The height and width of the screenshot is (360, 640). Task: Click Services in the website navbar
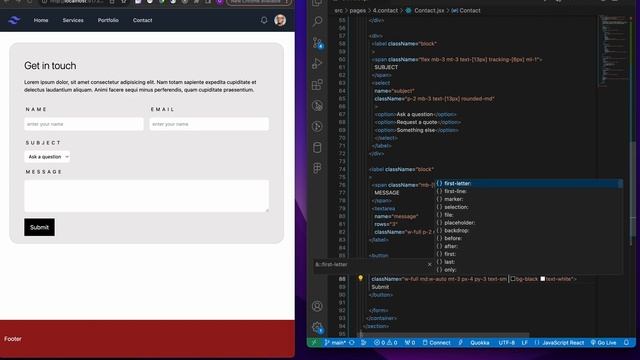pyautogui.click(x=73, y=20)
